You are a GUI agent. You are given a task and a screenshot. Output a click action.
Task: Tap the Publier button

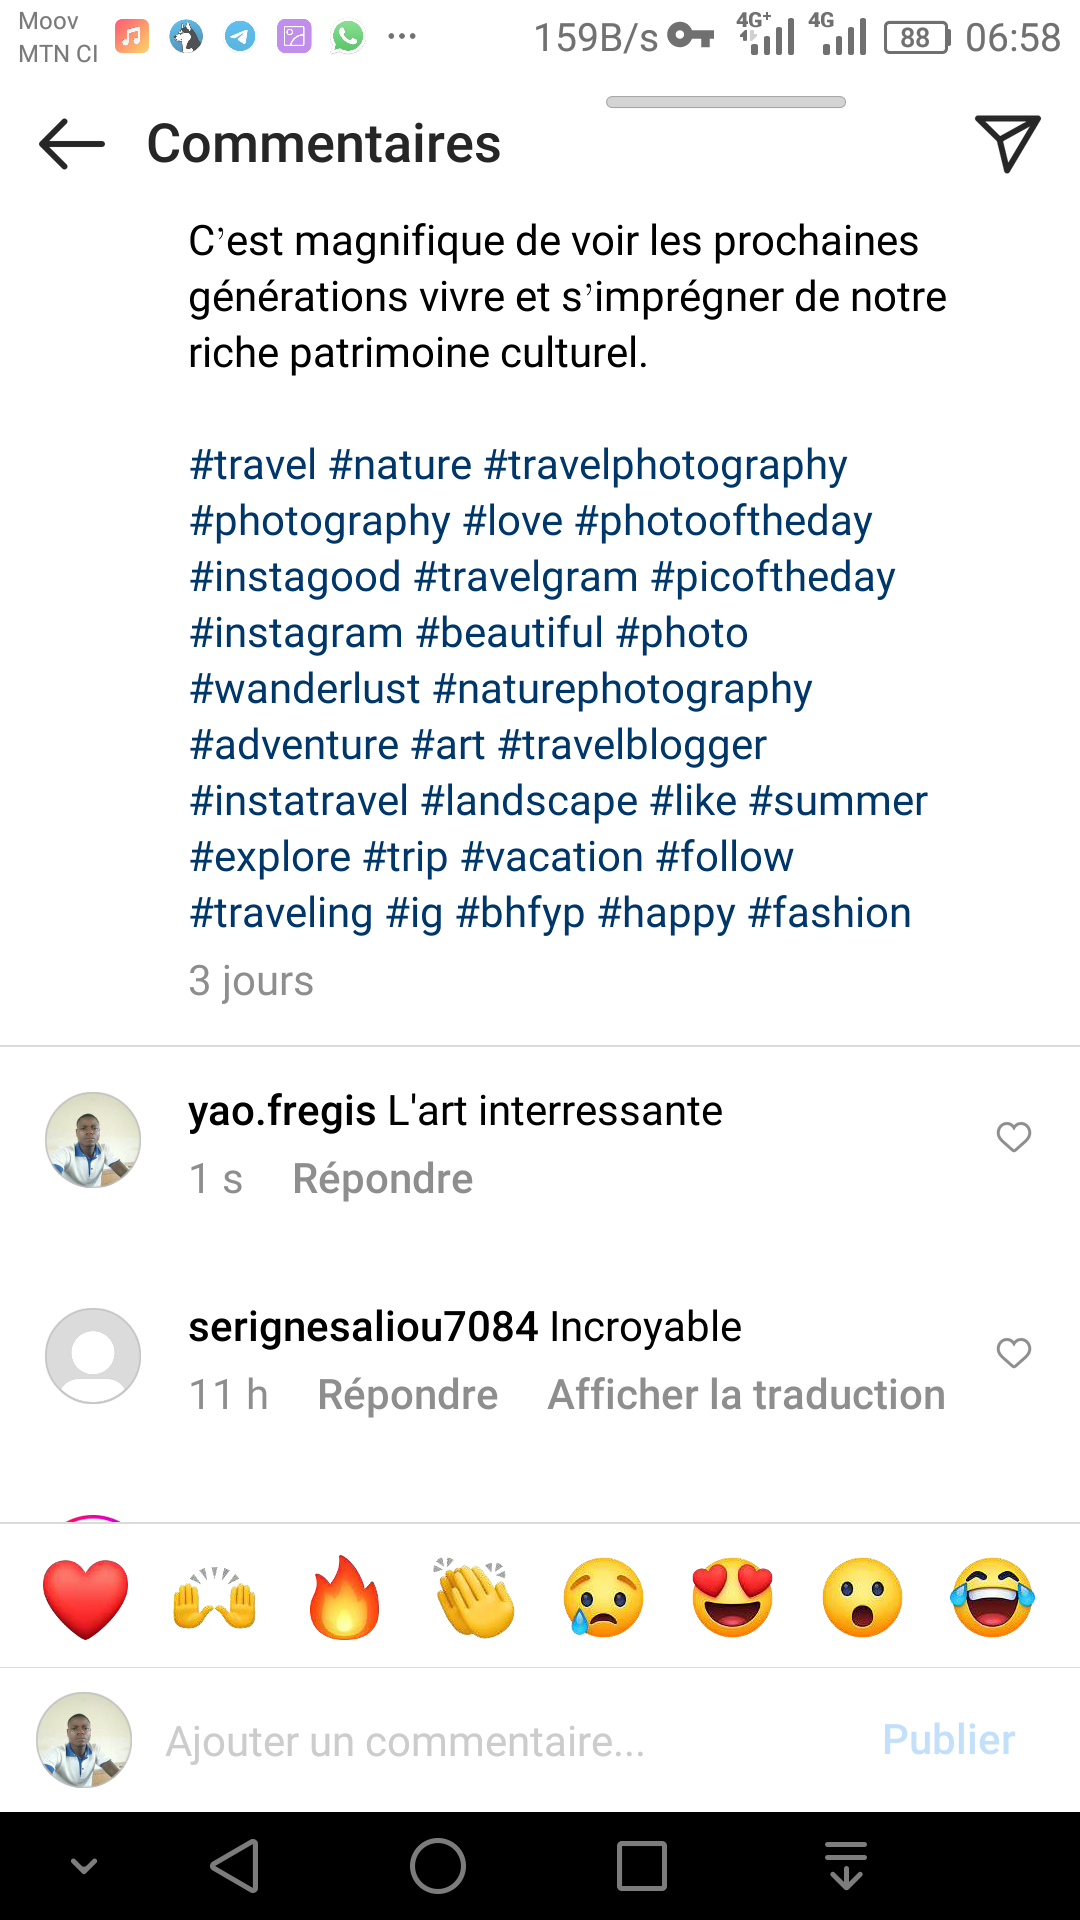[948, 1740]
